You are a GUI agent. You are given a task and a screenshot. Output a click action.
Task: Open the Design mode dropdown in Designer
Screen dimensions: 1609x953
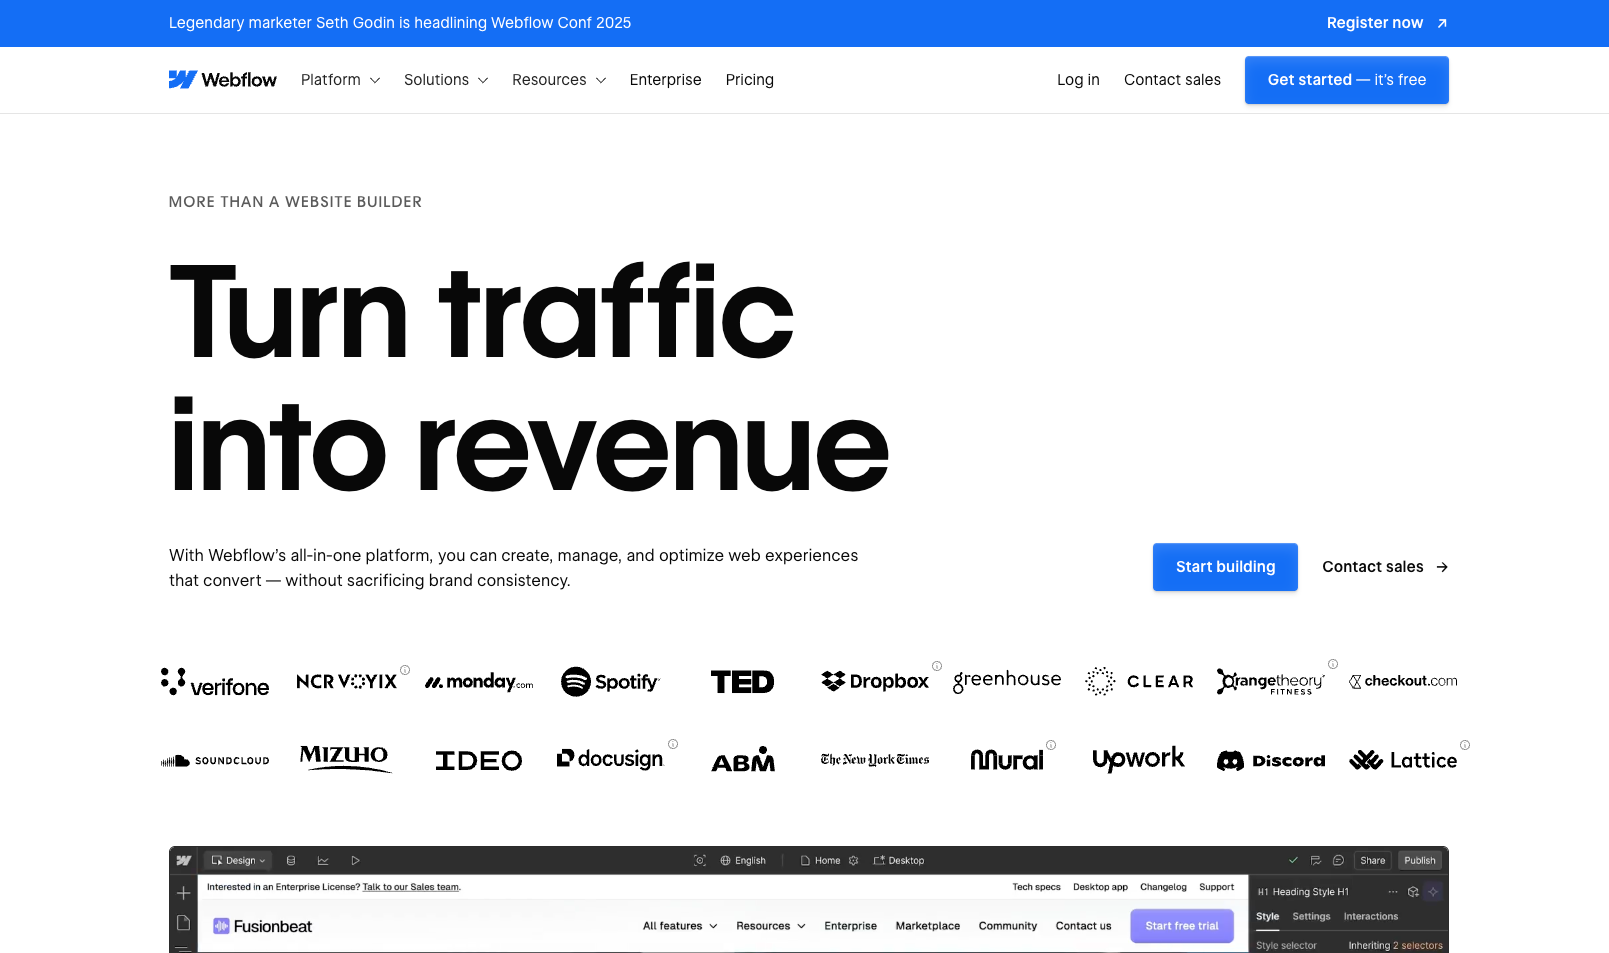click(238, 861)
